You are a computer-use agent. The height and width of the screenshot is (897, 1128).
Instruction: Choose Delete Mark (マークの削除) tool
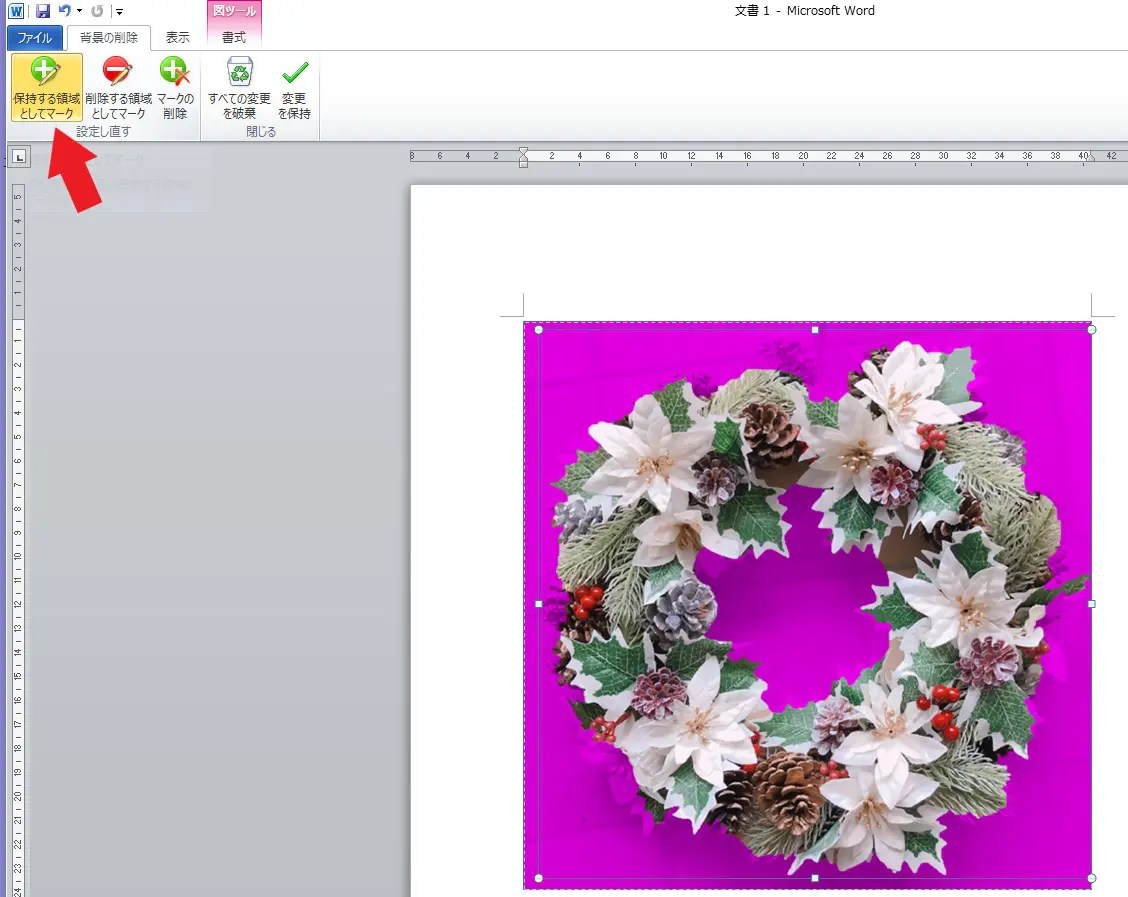point(175,87)
